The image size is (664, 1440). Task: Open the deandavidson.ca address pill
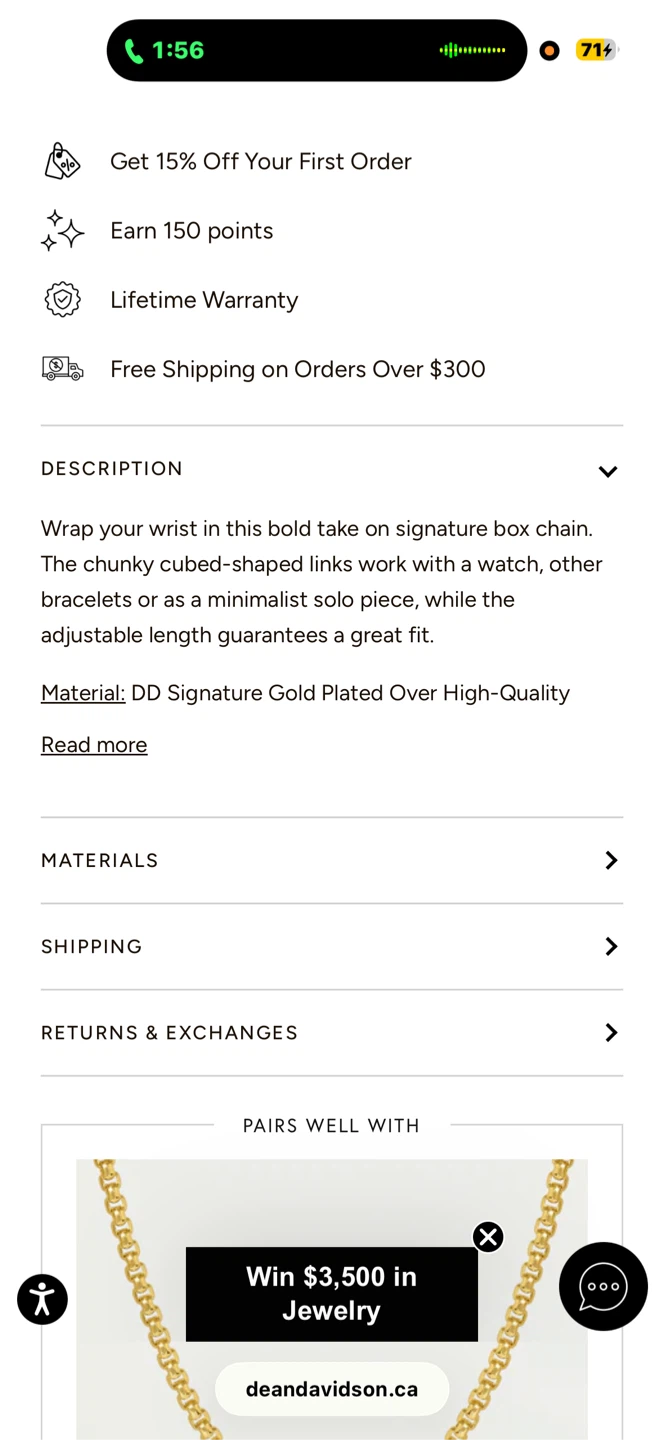332,1389
